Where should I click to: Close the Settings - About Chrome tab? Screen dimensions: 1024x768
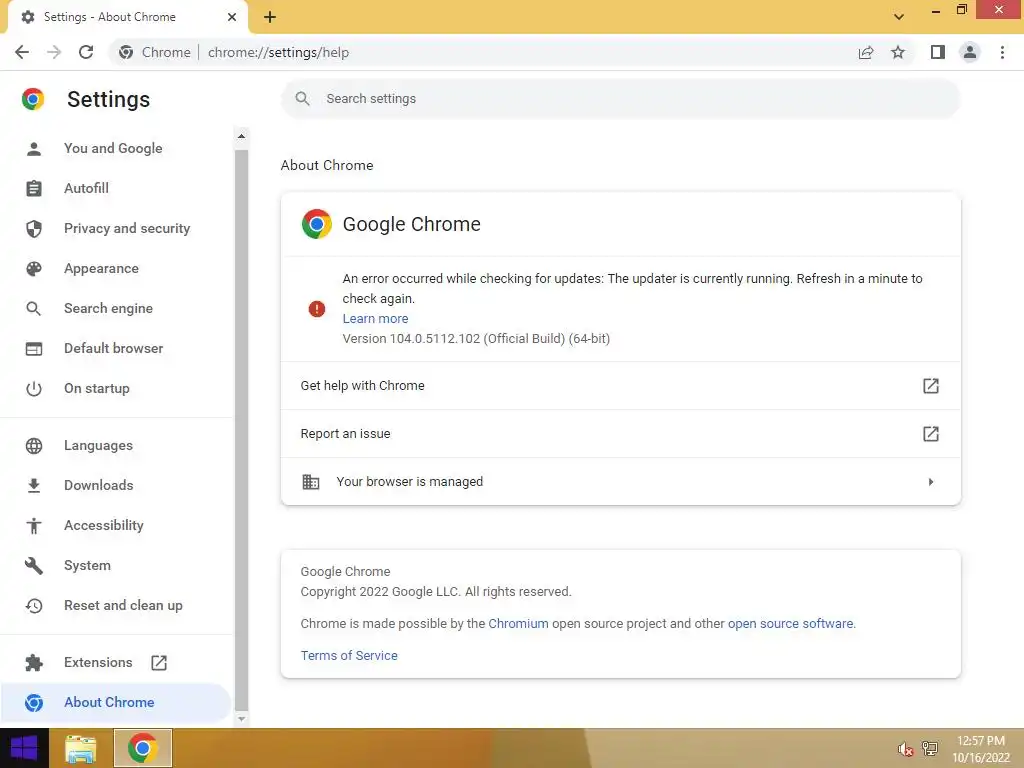(x=232, y=17)
